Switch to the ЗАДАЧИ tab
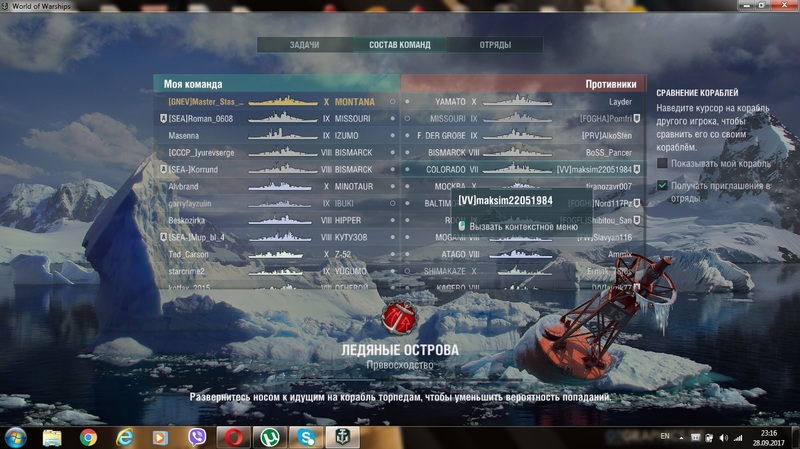The width and height of the screenshot is (800, 449). pos(305,45)
